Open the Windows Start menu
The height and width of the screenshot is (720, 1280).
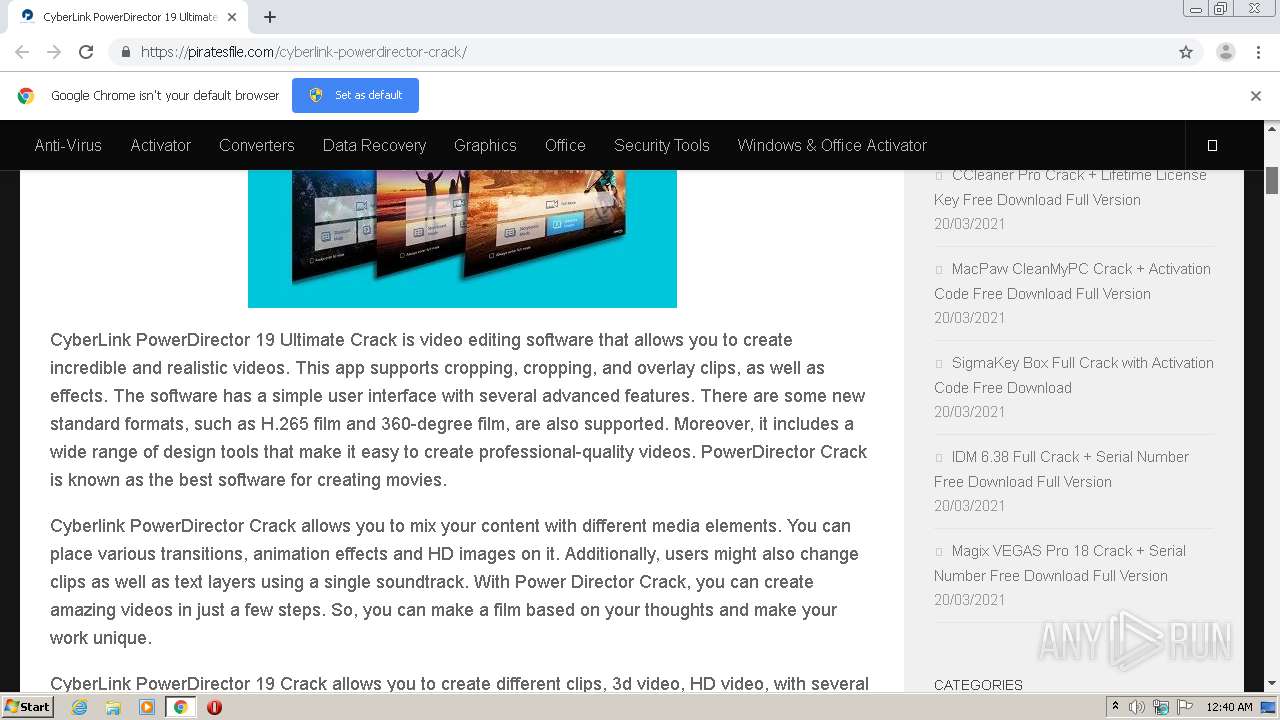[28, 706]
